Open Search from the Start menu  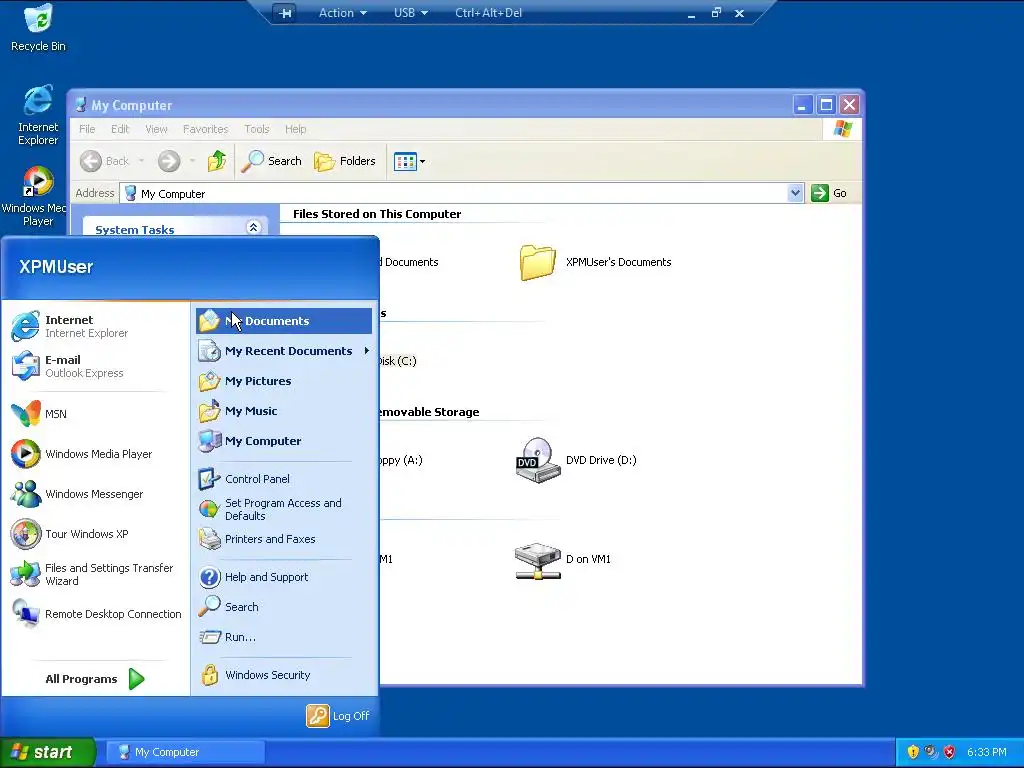point(284,607)
